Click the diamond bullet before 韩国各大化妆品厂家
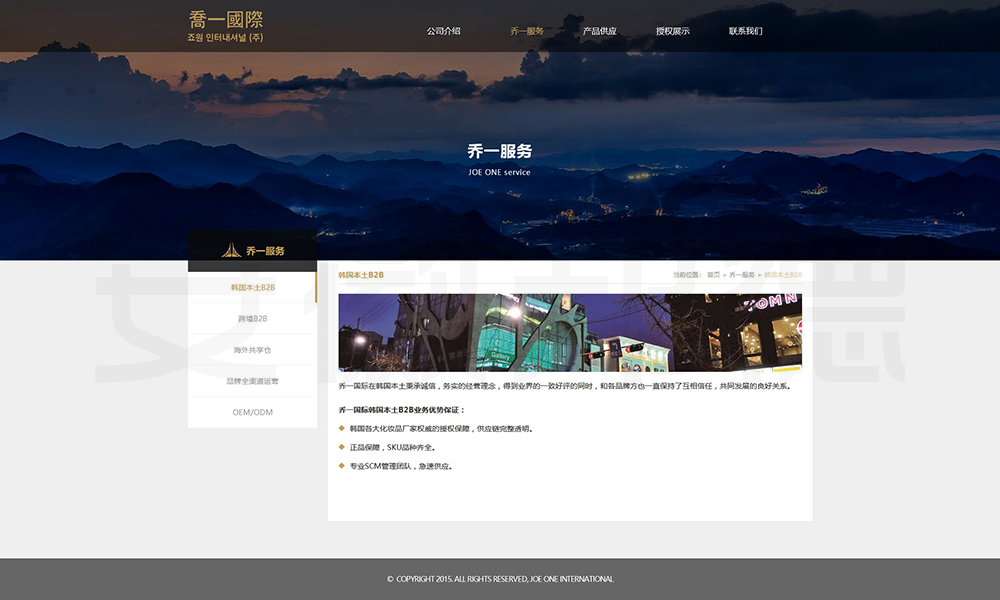This screenshot has height=600, width=1000. [342, 428]
